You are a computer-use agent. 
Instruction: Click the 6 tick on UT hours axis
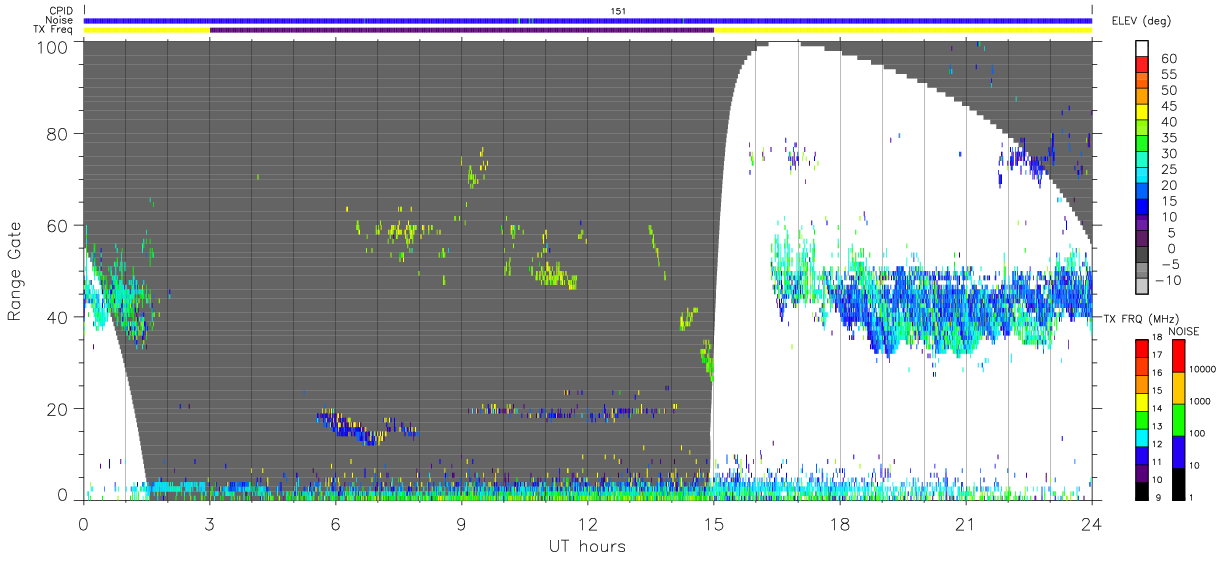pos(335,524)
